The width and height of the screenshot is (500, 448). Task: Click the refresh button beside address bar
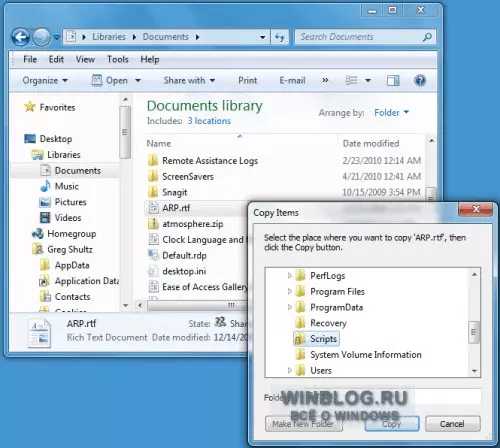pyautogui.click(x=280, y=37)
